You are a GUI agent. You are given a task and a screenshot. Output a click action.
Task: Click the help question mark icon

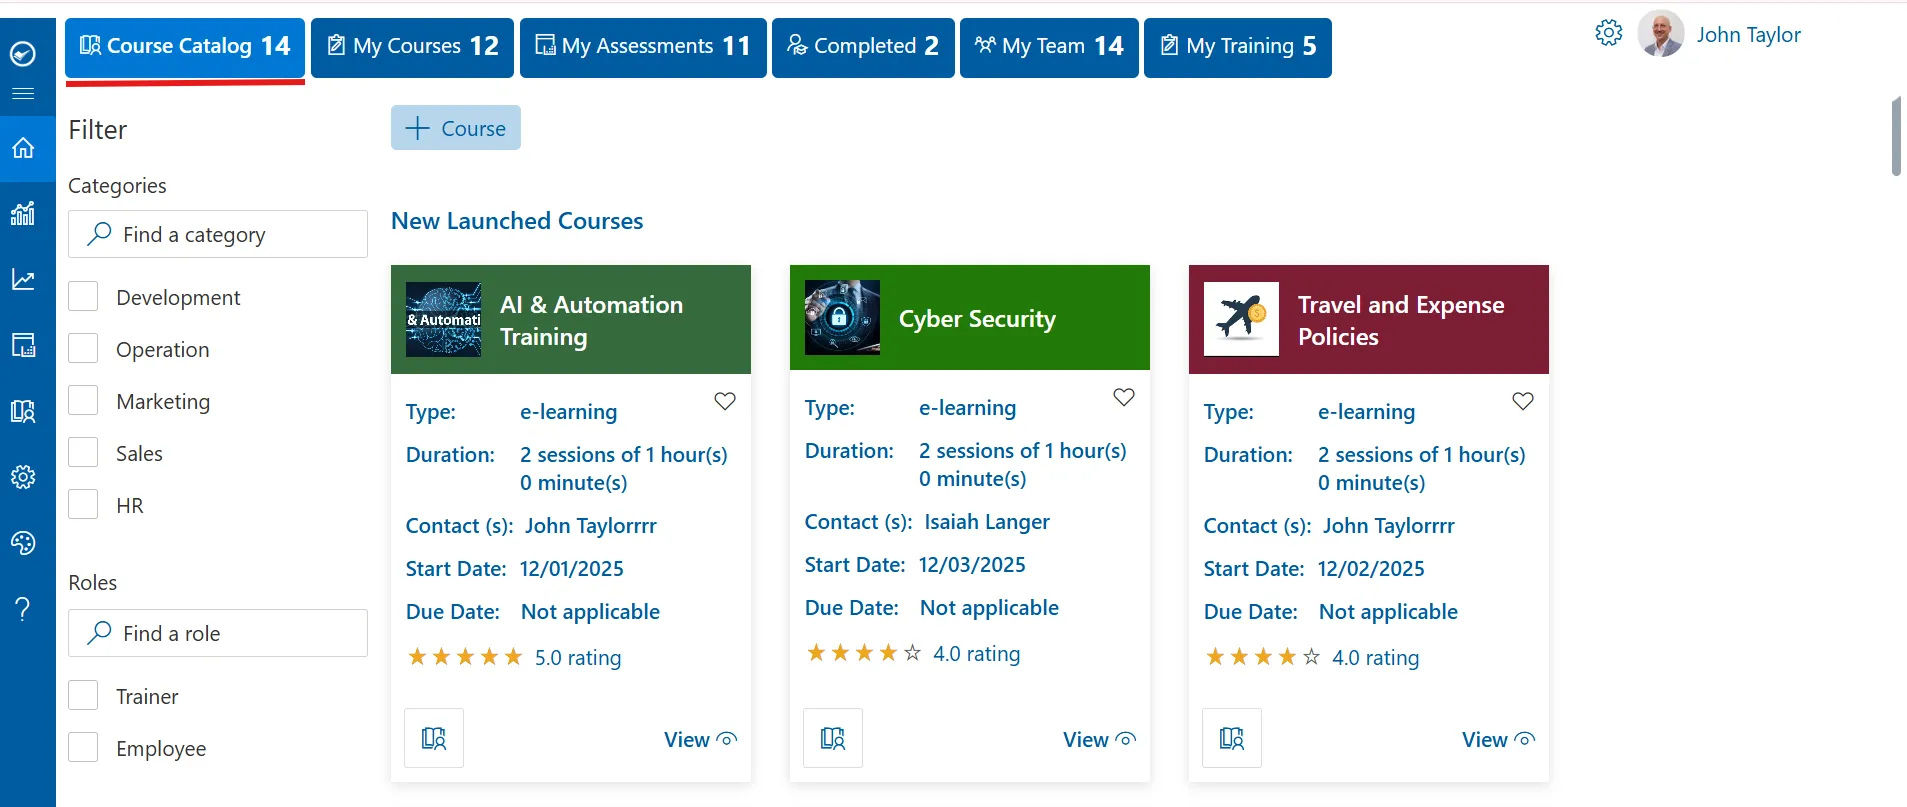23,609
